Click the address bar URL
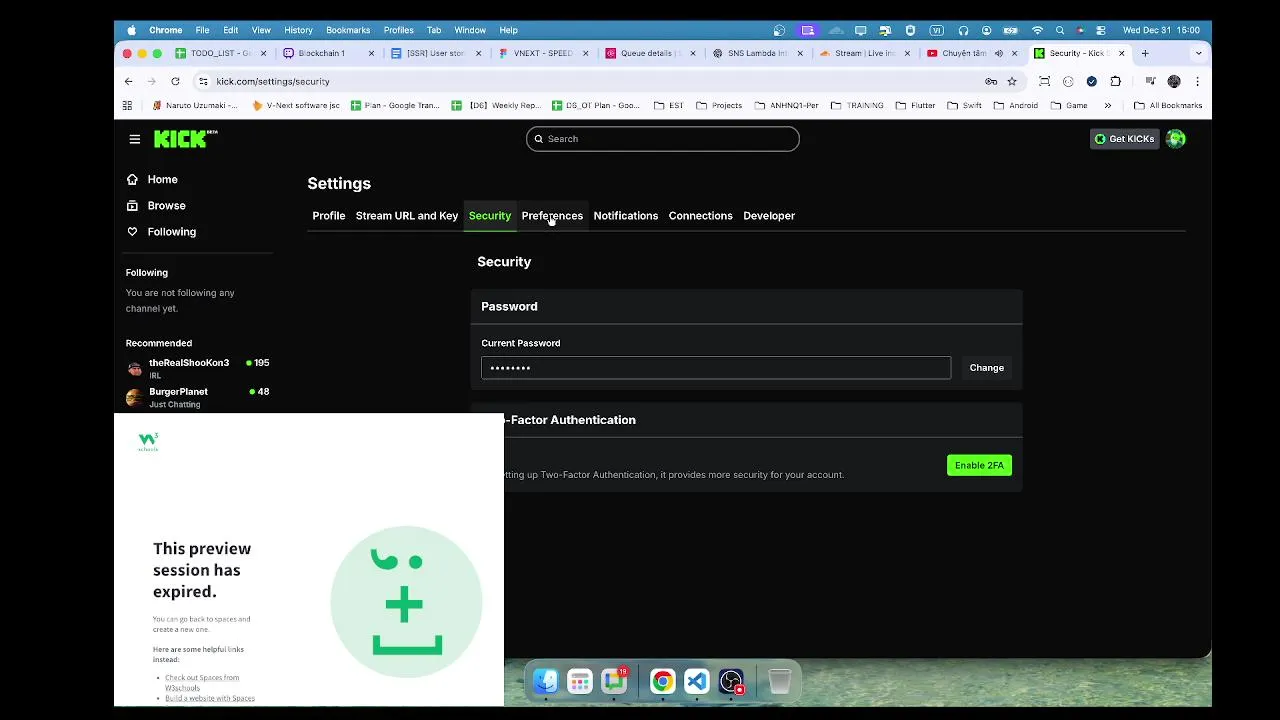The image size is (1280, 720). 273,81
